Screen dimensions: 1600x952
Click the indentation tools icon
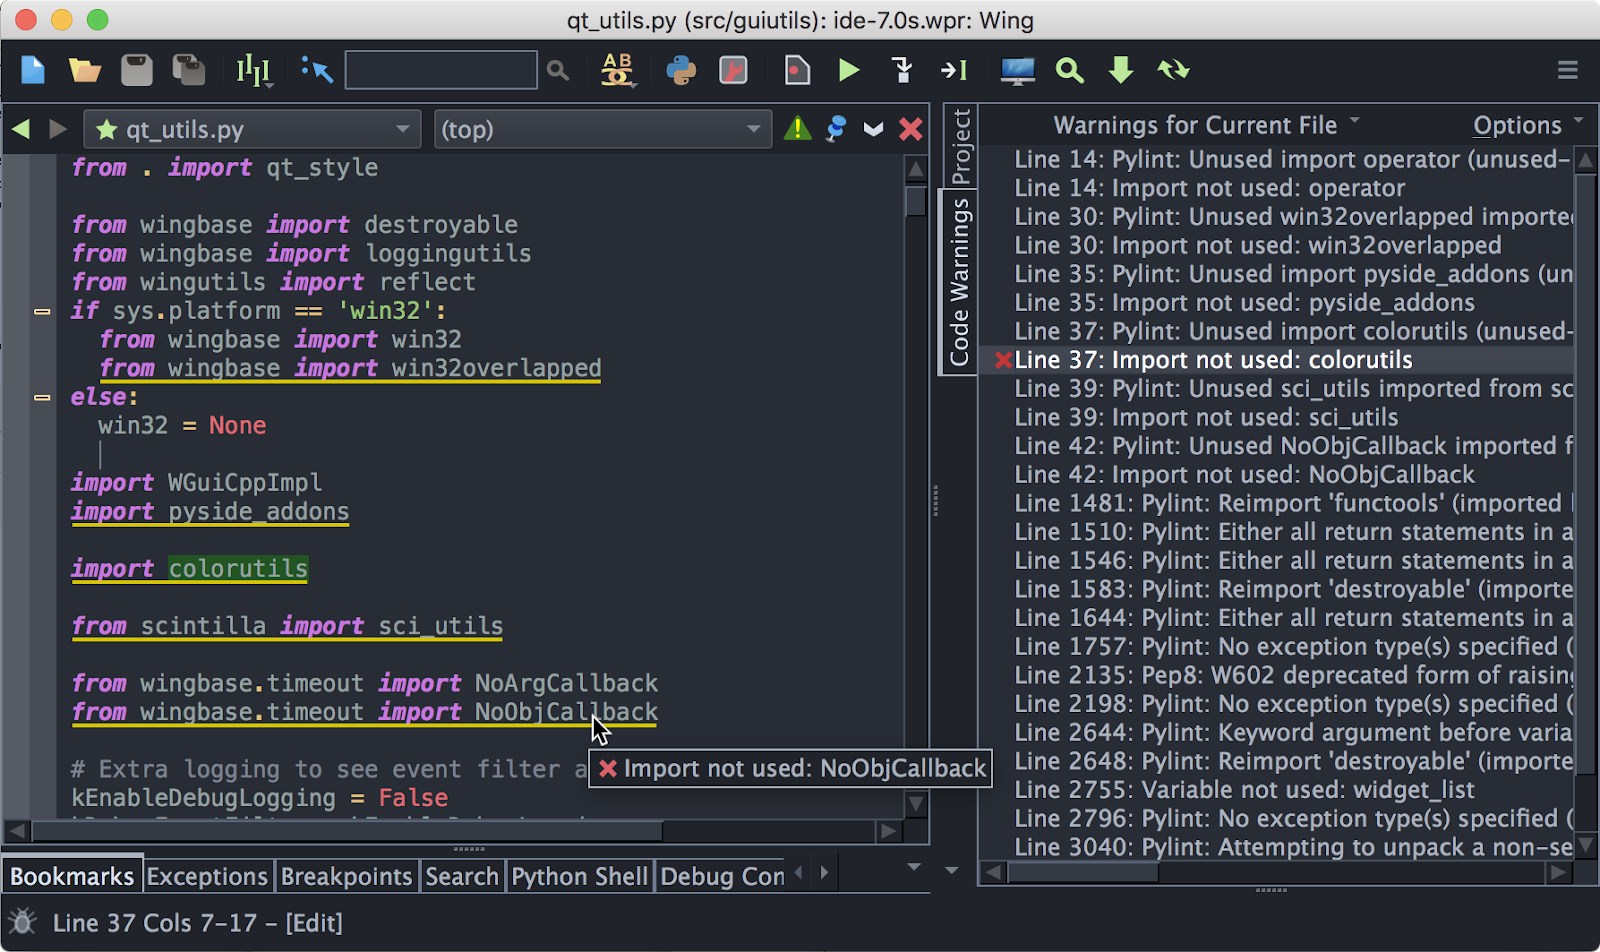pos(254,70)
